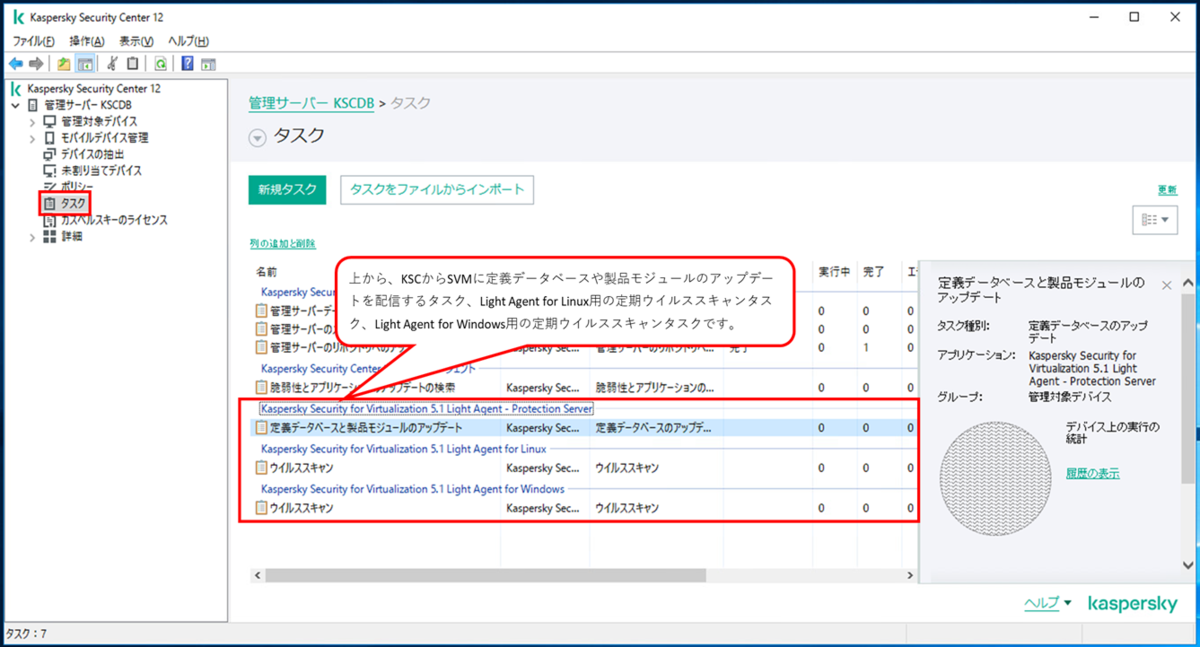Screen dimensions: 1200x647
Task: Click the 更新 link
Action: [x=1167, y=190]
